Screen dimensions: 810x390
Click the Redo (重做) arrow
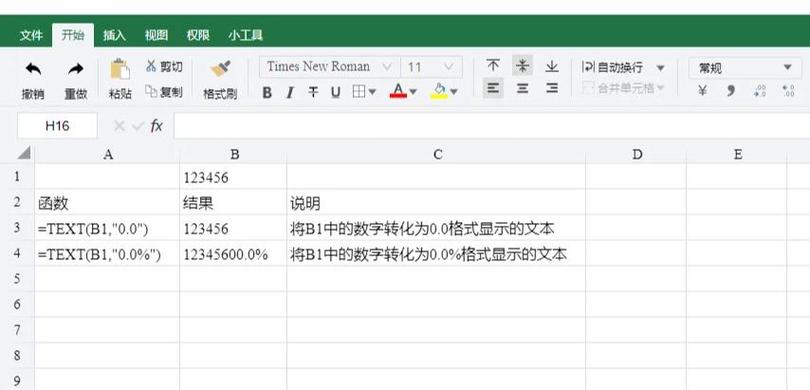[x=75, y=69]
